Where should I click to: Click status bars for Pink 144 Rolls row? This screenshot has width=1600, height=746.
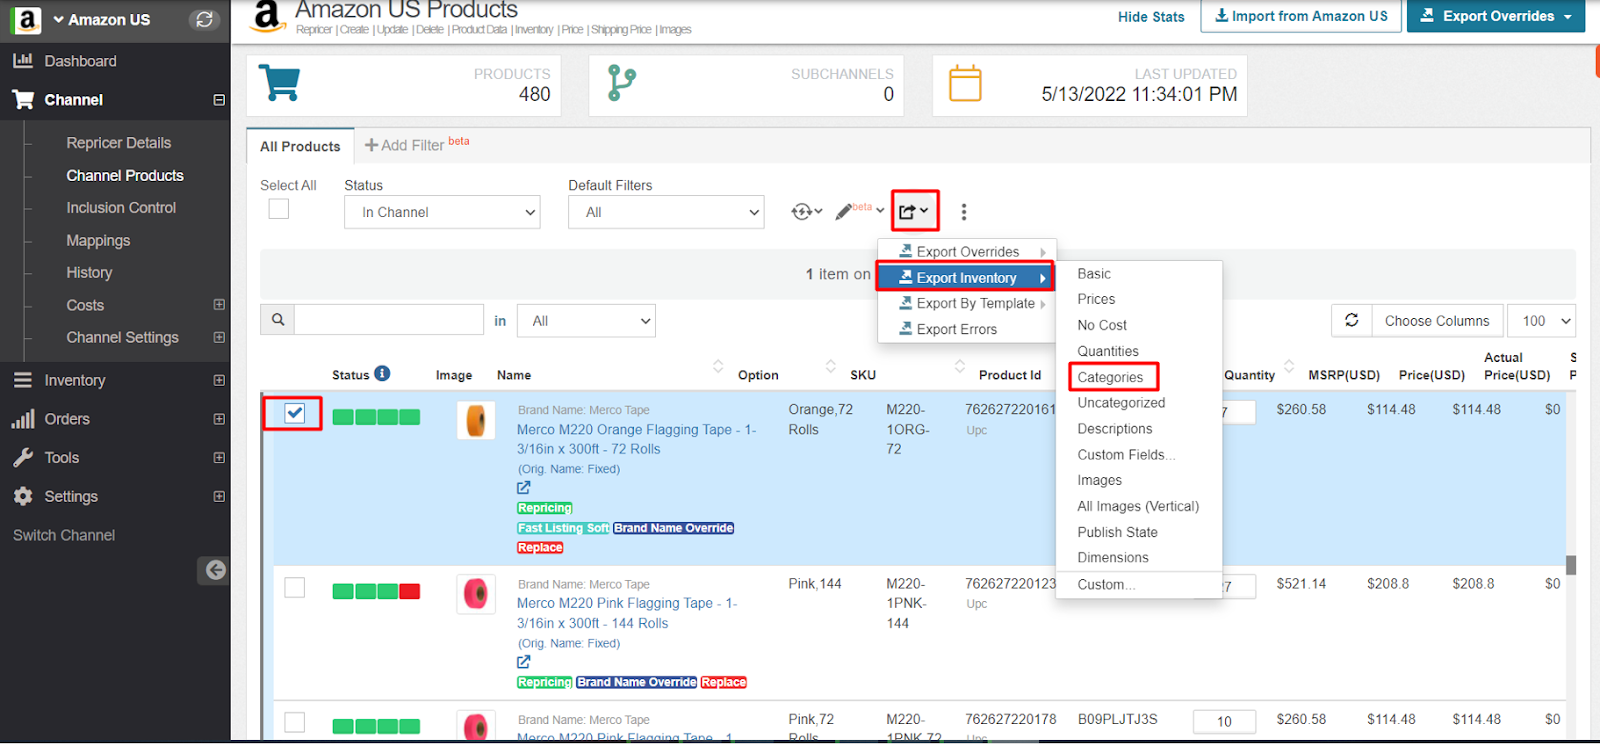(376, 591)
